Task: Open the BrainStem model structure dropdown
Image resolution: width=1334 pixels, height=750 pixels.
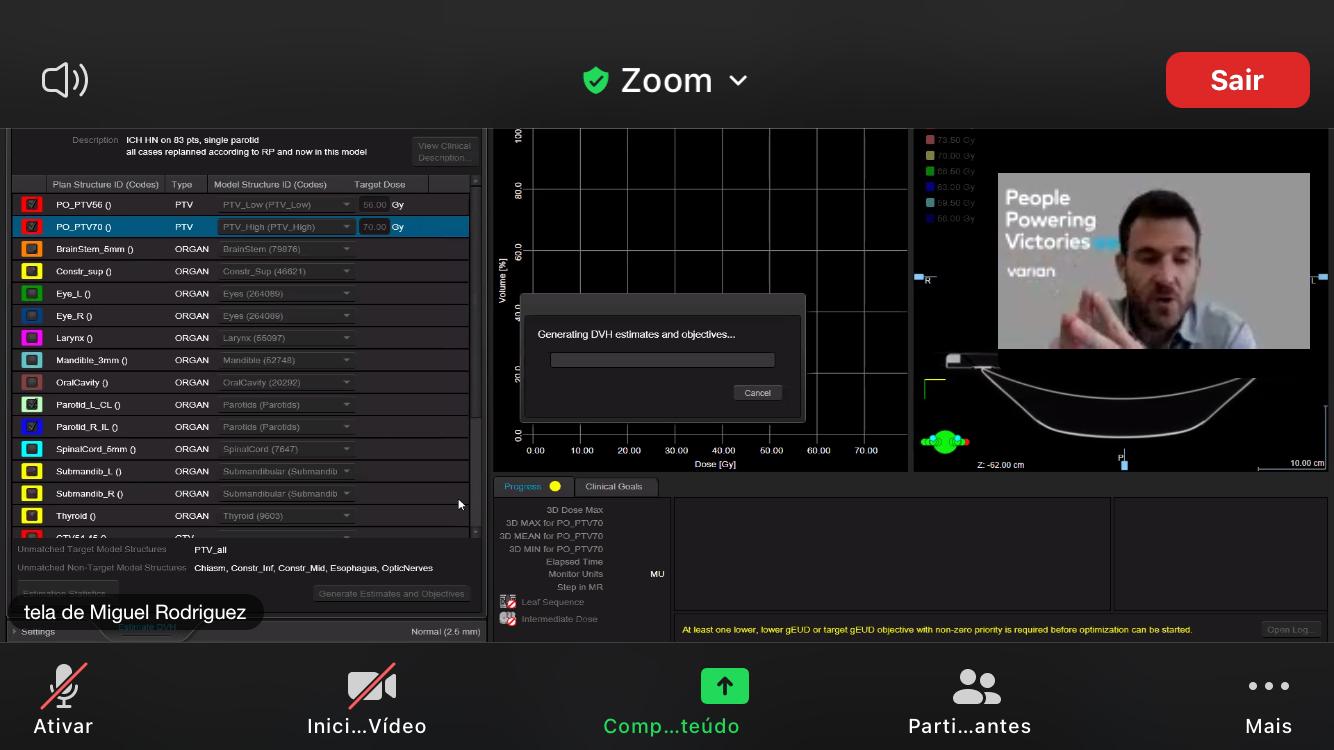Action: click(x=286, y=249)
